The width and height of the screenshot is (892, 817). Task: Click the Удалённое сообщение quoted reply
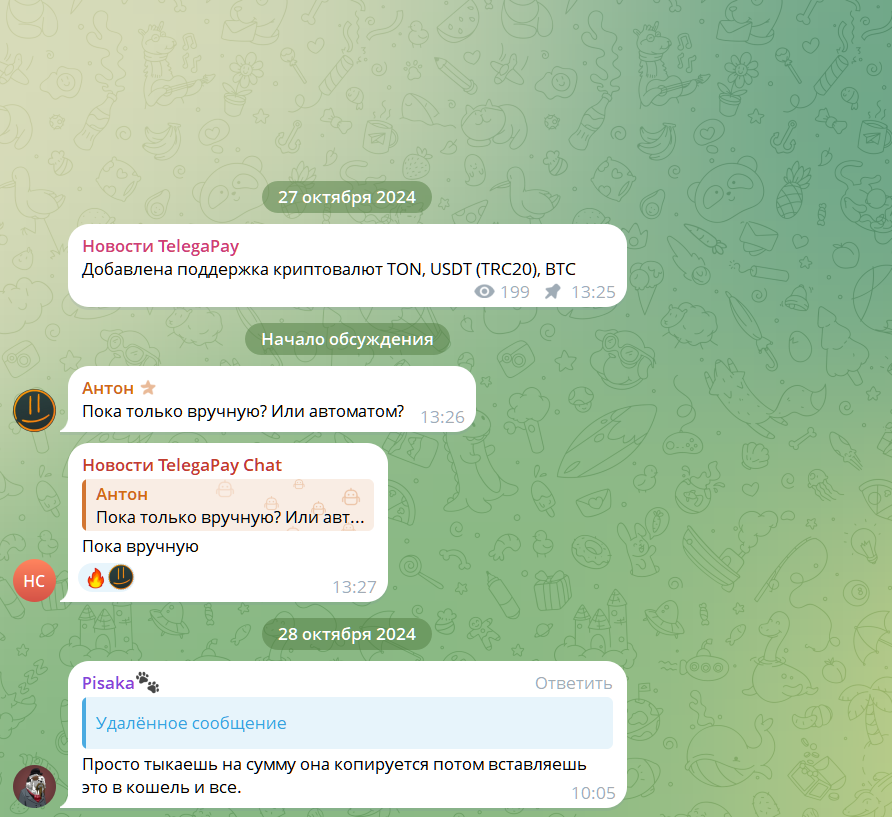click(348, 723)
